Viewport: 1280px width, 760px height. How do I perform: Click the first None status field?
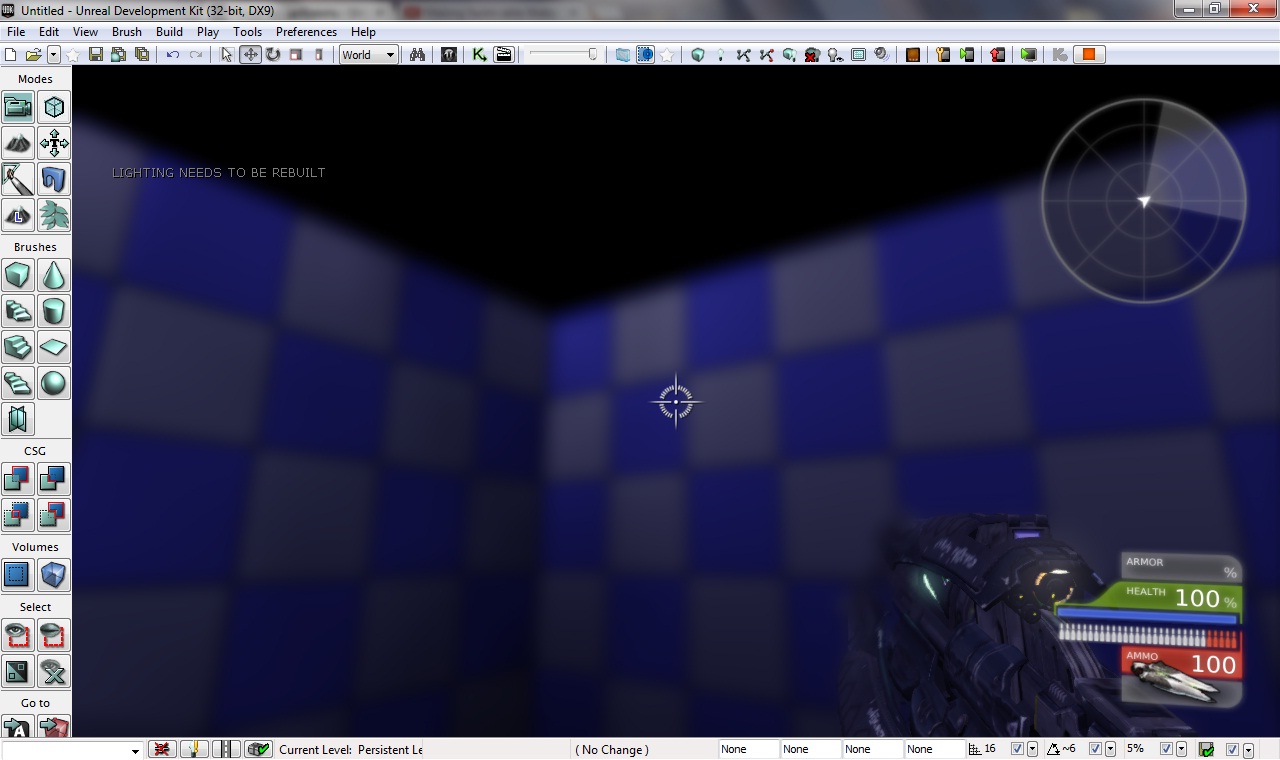[748, 749]
